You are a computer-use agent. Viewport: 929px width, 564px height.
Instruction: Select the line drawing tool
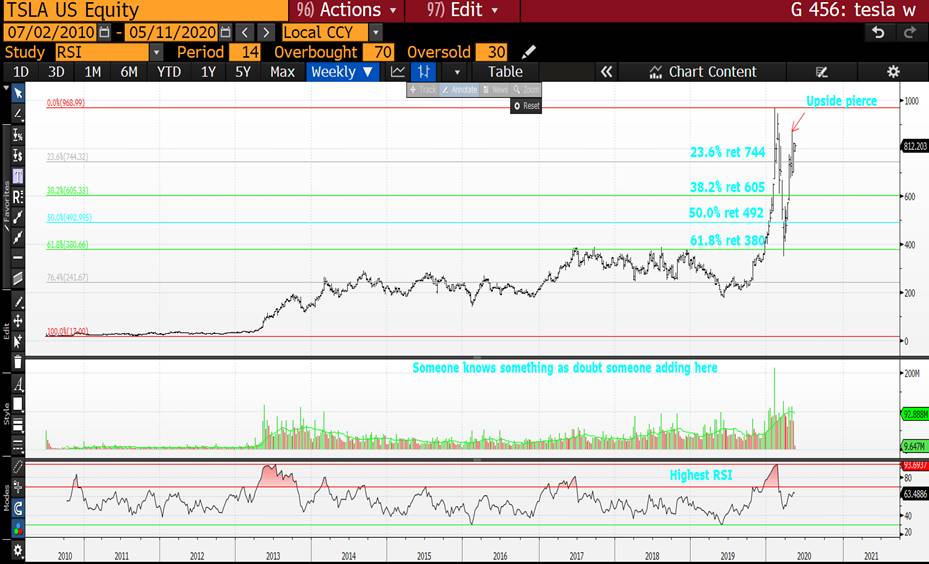pos(18,114)
